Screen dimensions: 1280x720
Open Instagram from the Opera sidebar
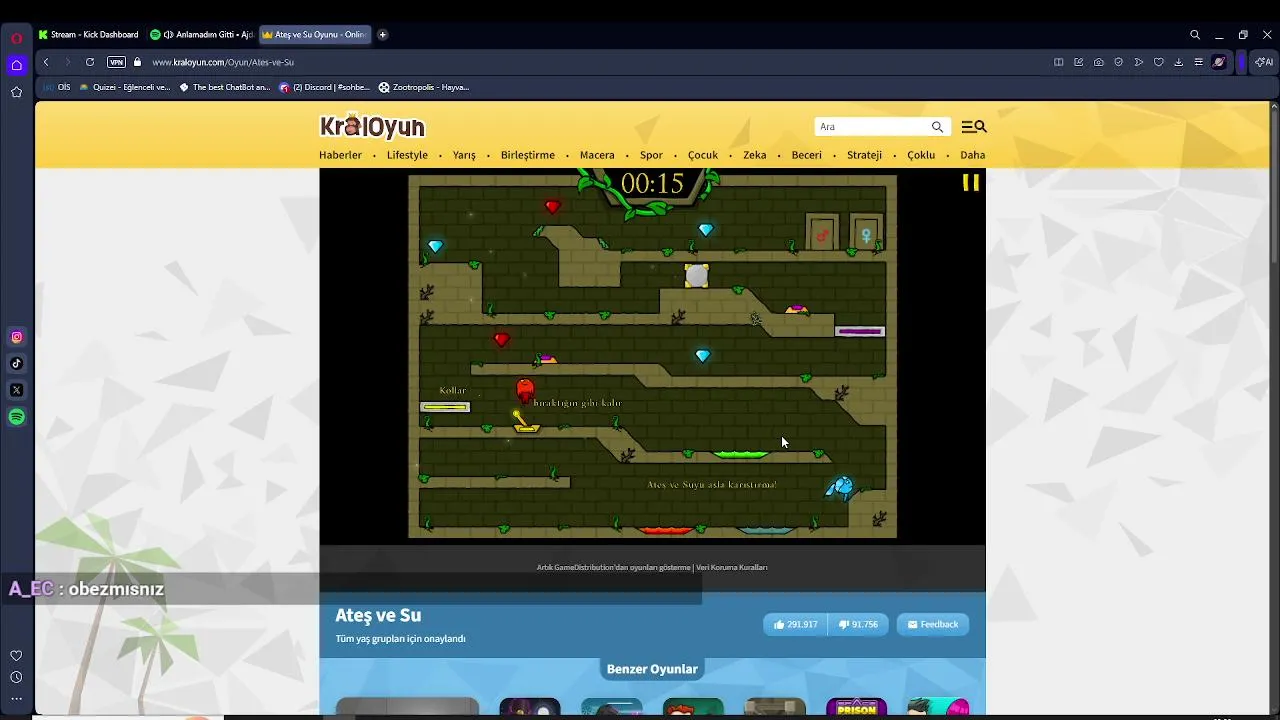[16, 337]
